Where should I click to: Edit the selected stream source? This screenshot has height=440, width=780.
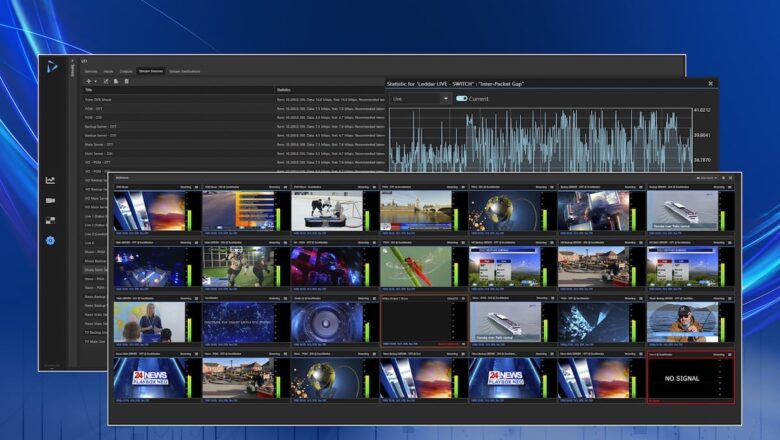click(x=105, y=81)
